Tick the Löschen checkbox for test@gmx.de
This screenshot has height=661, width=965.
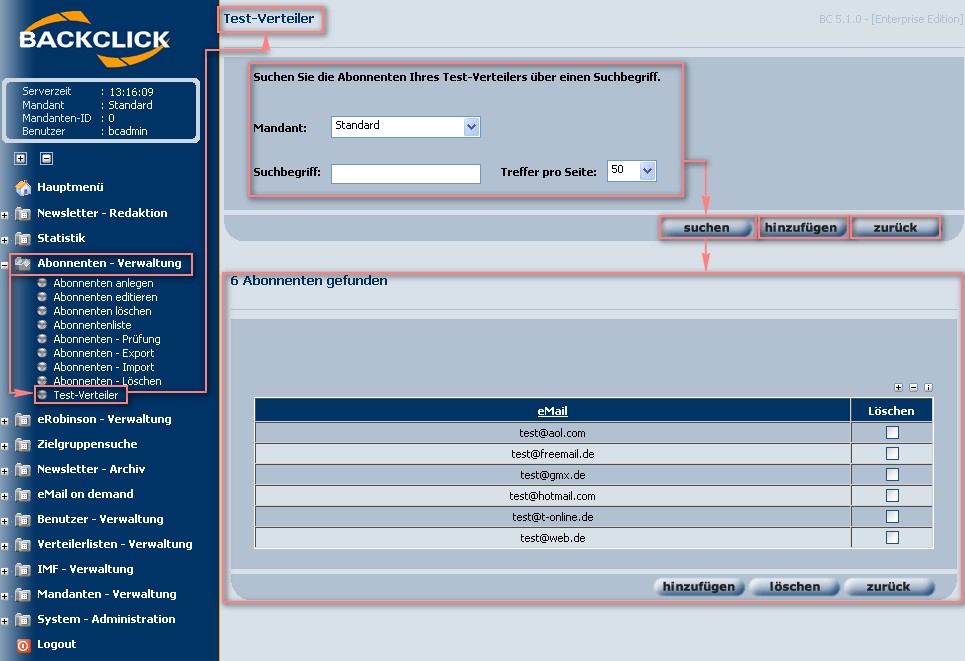(892, 475)
